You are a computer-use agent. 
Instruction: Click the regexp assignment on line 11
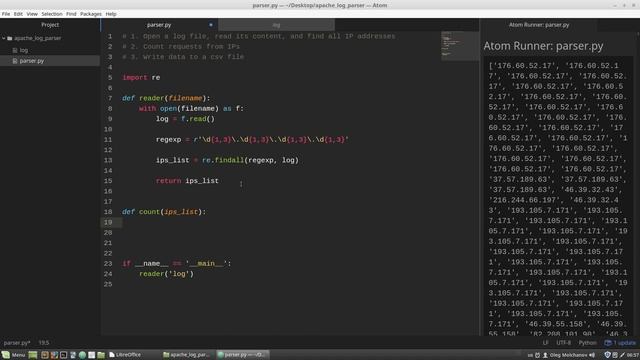click(x=252, y=140)
